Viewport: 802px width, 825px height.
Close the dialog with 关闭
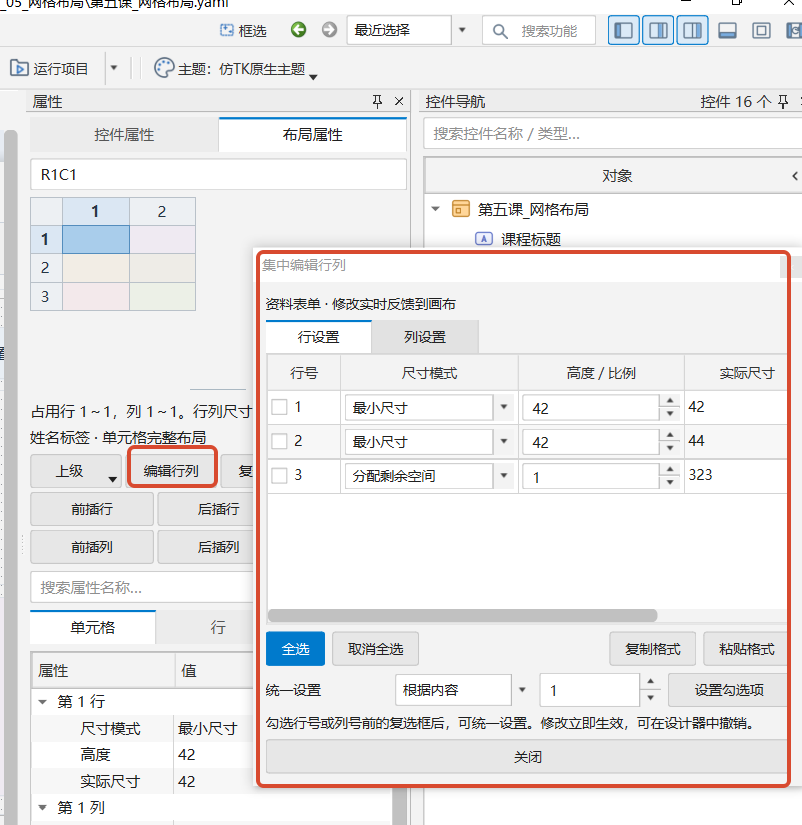coord(527,757)
